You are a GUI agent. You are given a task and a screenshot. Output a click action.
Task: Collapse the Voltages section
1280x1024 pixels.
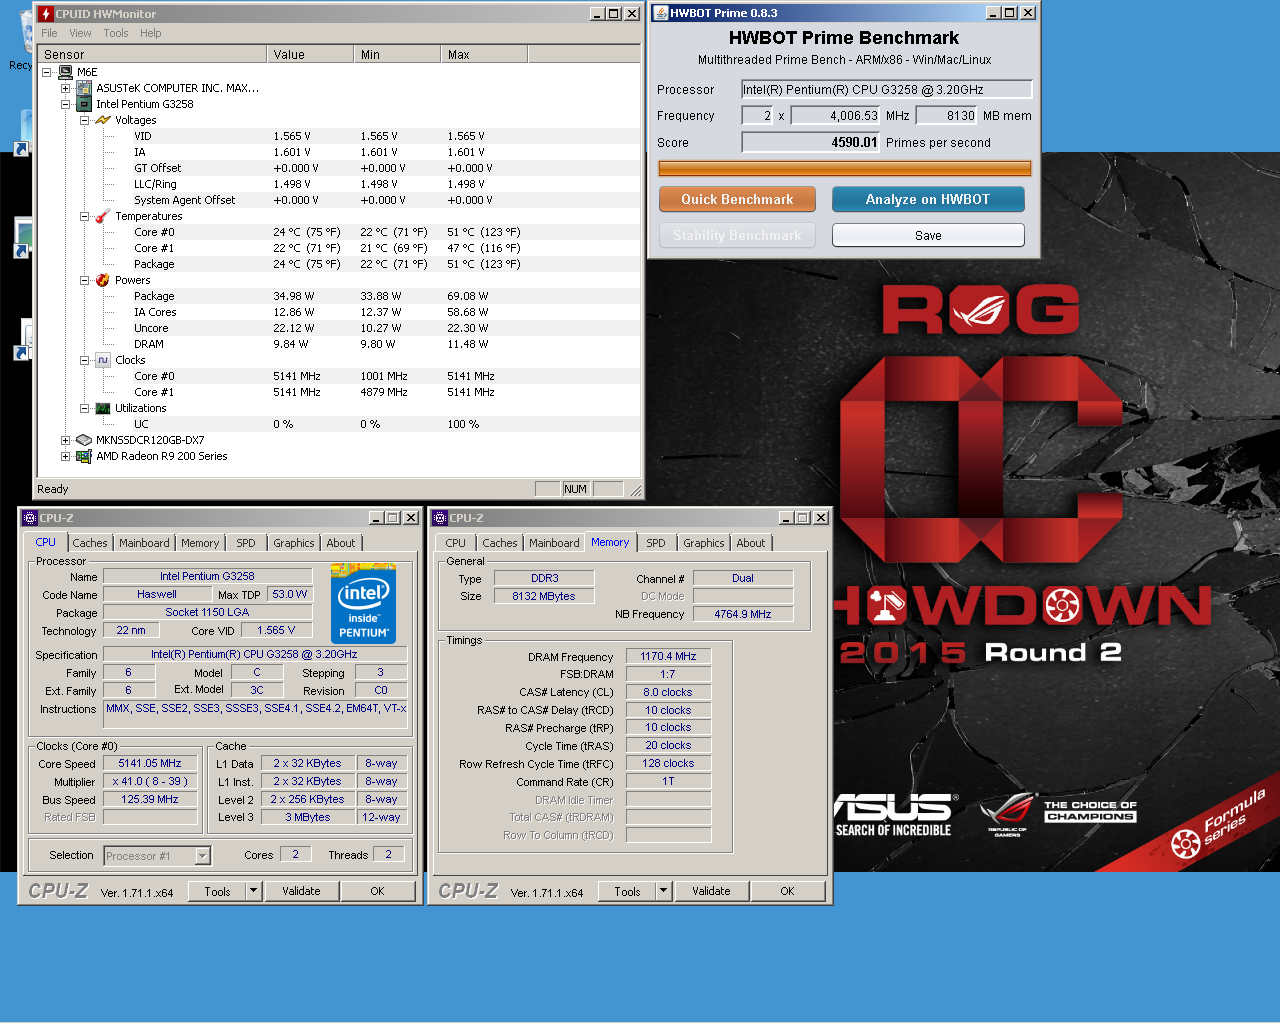tap(85, 120)
